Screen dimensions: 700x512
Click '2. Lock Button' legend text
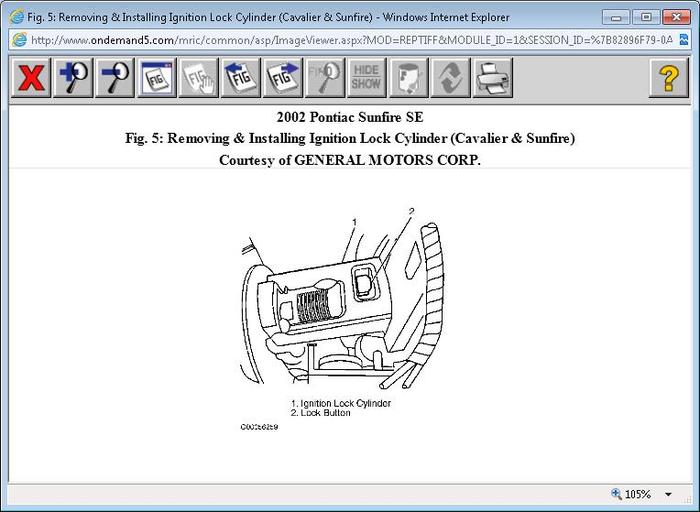pyautogui.click(x=321, y=413)
